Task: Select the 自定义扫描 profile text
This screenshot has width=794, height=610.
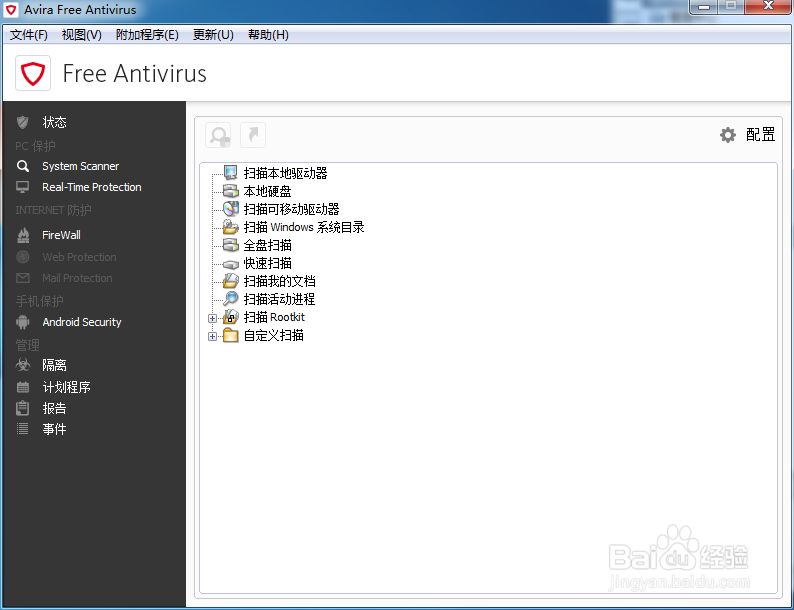Action: click(x=273, y=335)
